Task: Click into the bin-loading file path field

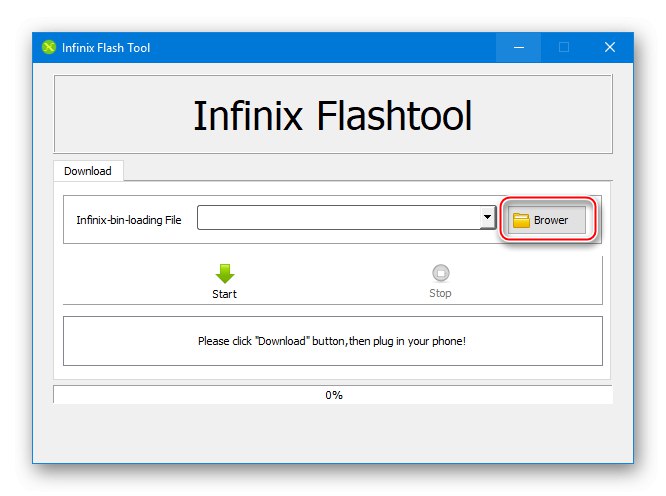Action: point(339,217)
